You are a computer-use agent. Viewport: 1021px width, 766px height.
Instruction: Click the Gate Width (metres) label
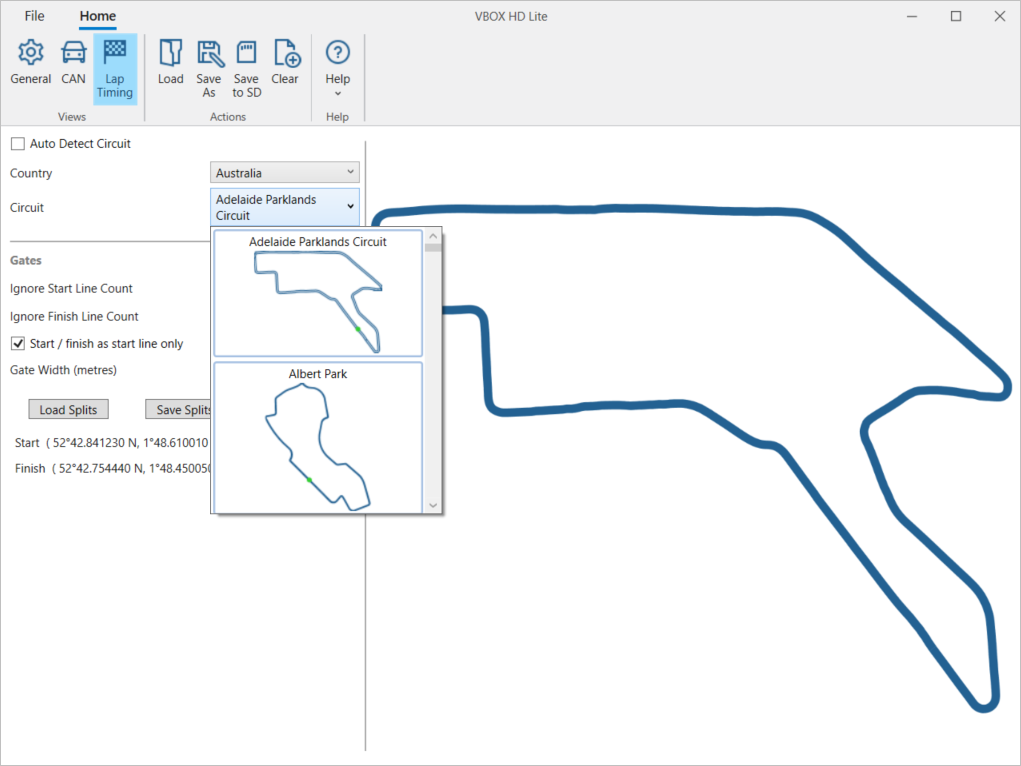pyautogui.click(x=63, y=370)
